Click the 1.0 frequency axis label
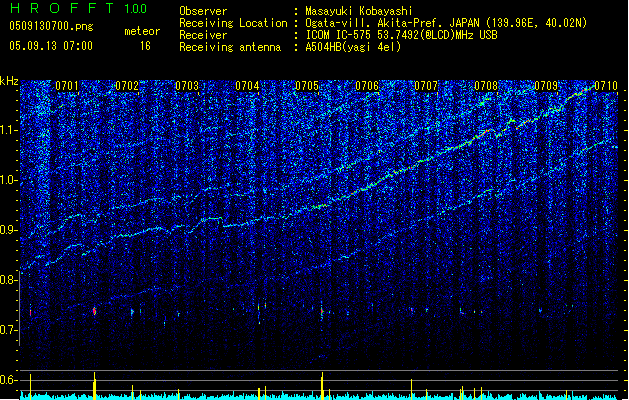The height and width of the screenshot is (400, 629). [9, 180]
